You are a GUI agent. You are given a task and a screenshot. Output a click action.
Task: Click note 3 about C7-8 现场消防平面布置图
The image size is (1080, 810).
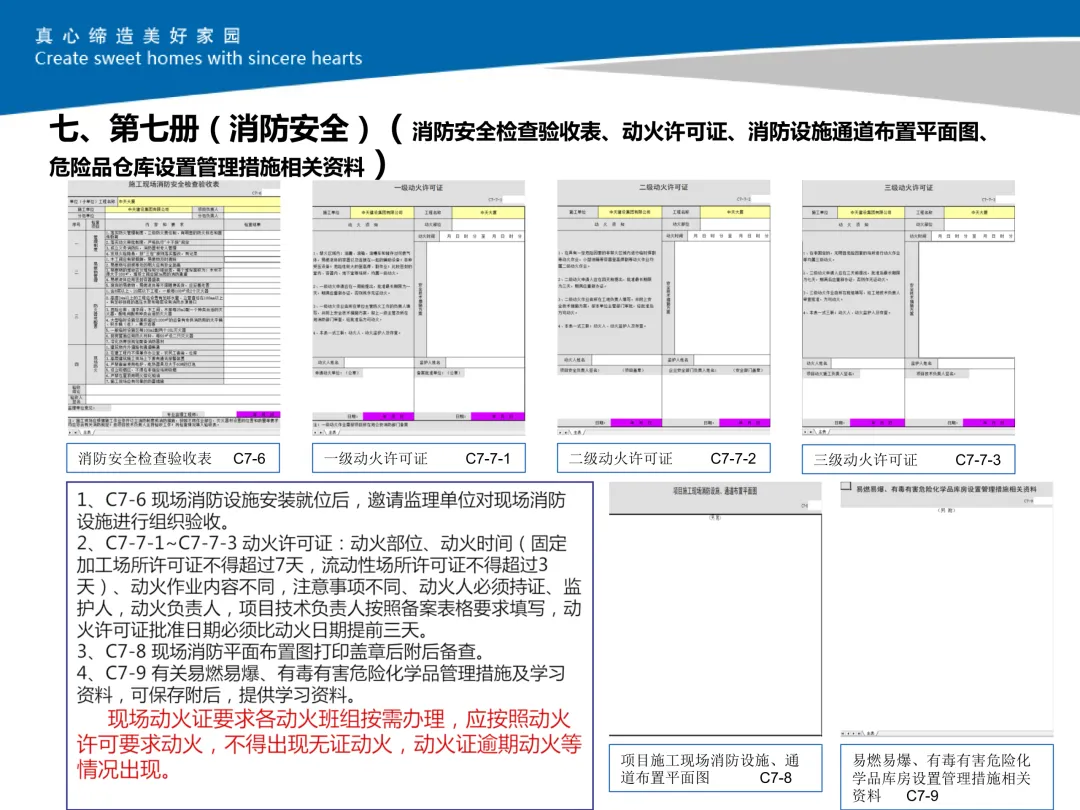tap(282, 651)
